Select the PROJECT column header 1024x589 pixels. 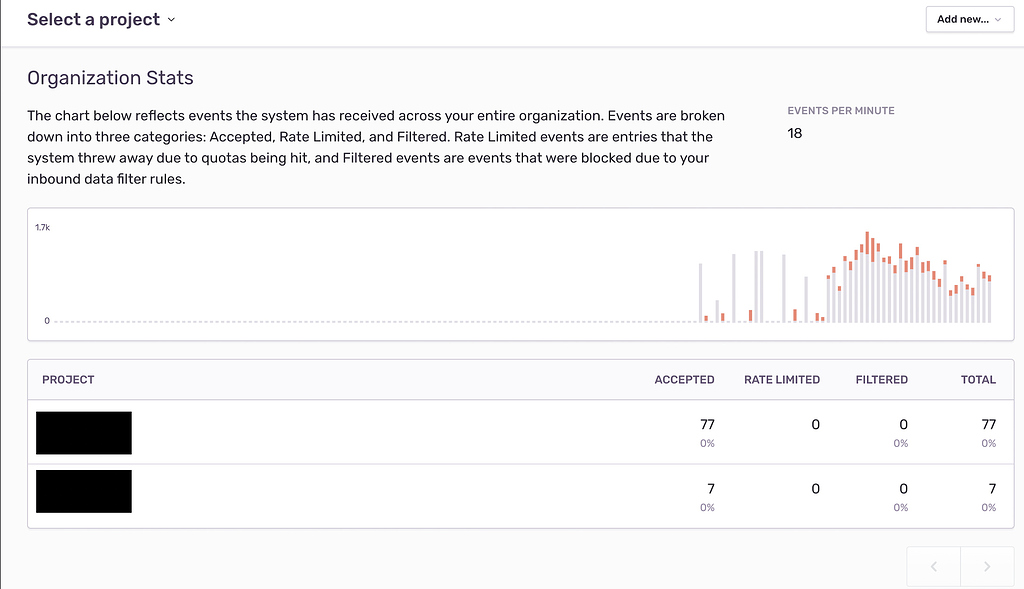(68, 380)
